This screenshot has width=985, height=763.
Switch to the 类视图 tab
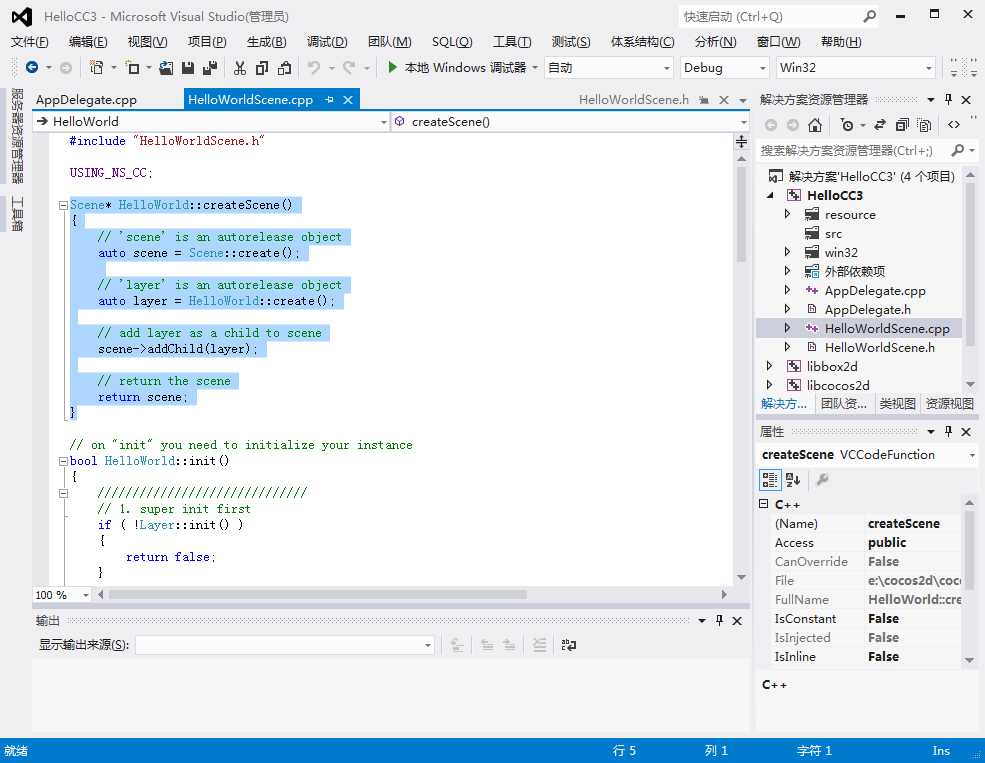pyautogui.click(x=897, y=404)
